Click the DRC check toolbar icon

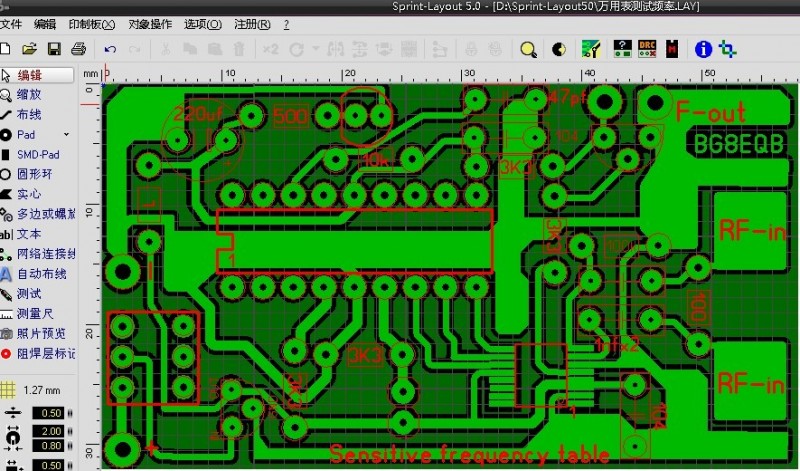coord(647,48)
